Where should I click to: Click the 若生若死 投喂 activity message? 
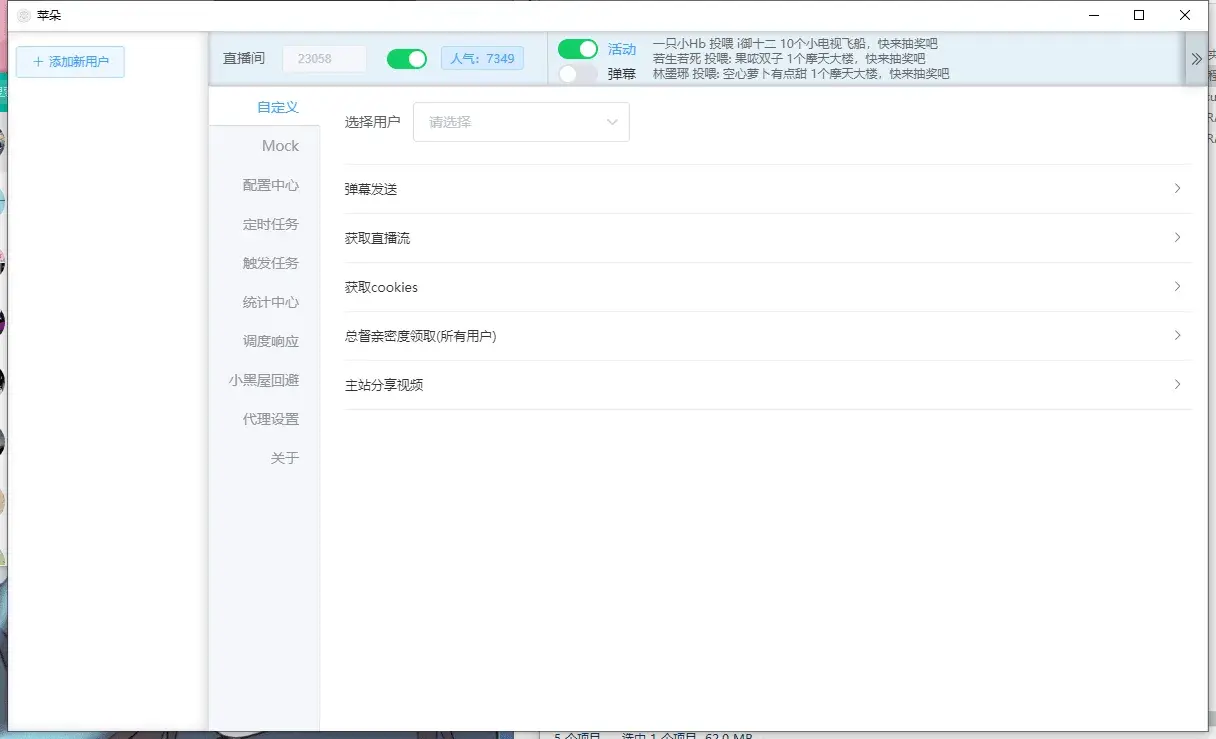[789, 59]
